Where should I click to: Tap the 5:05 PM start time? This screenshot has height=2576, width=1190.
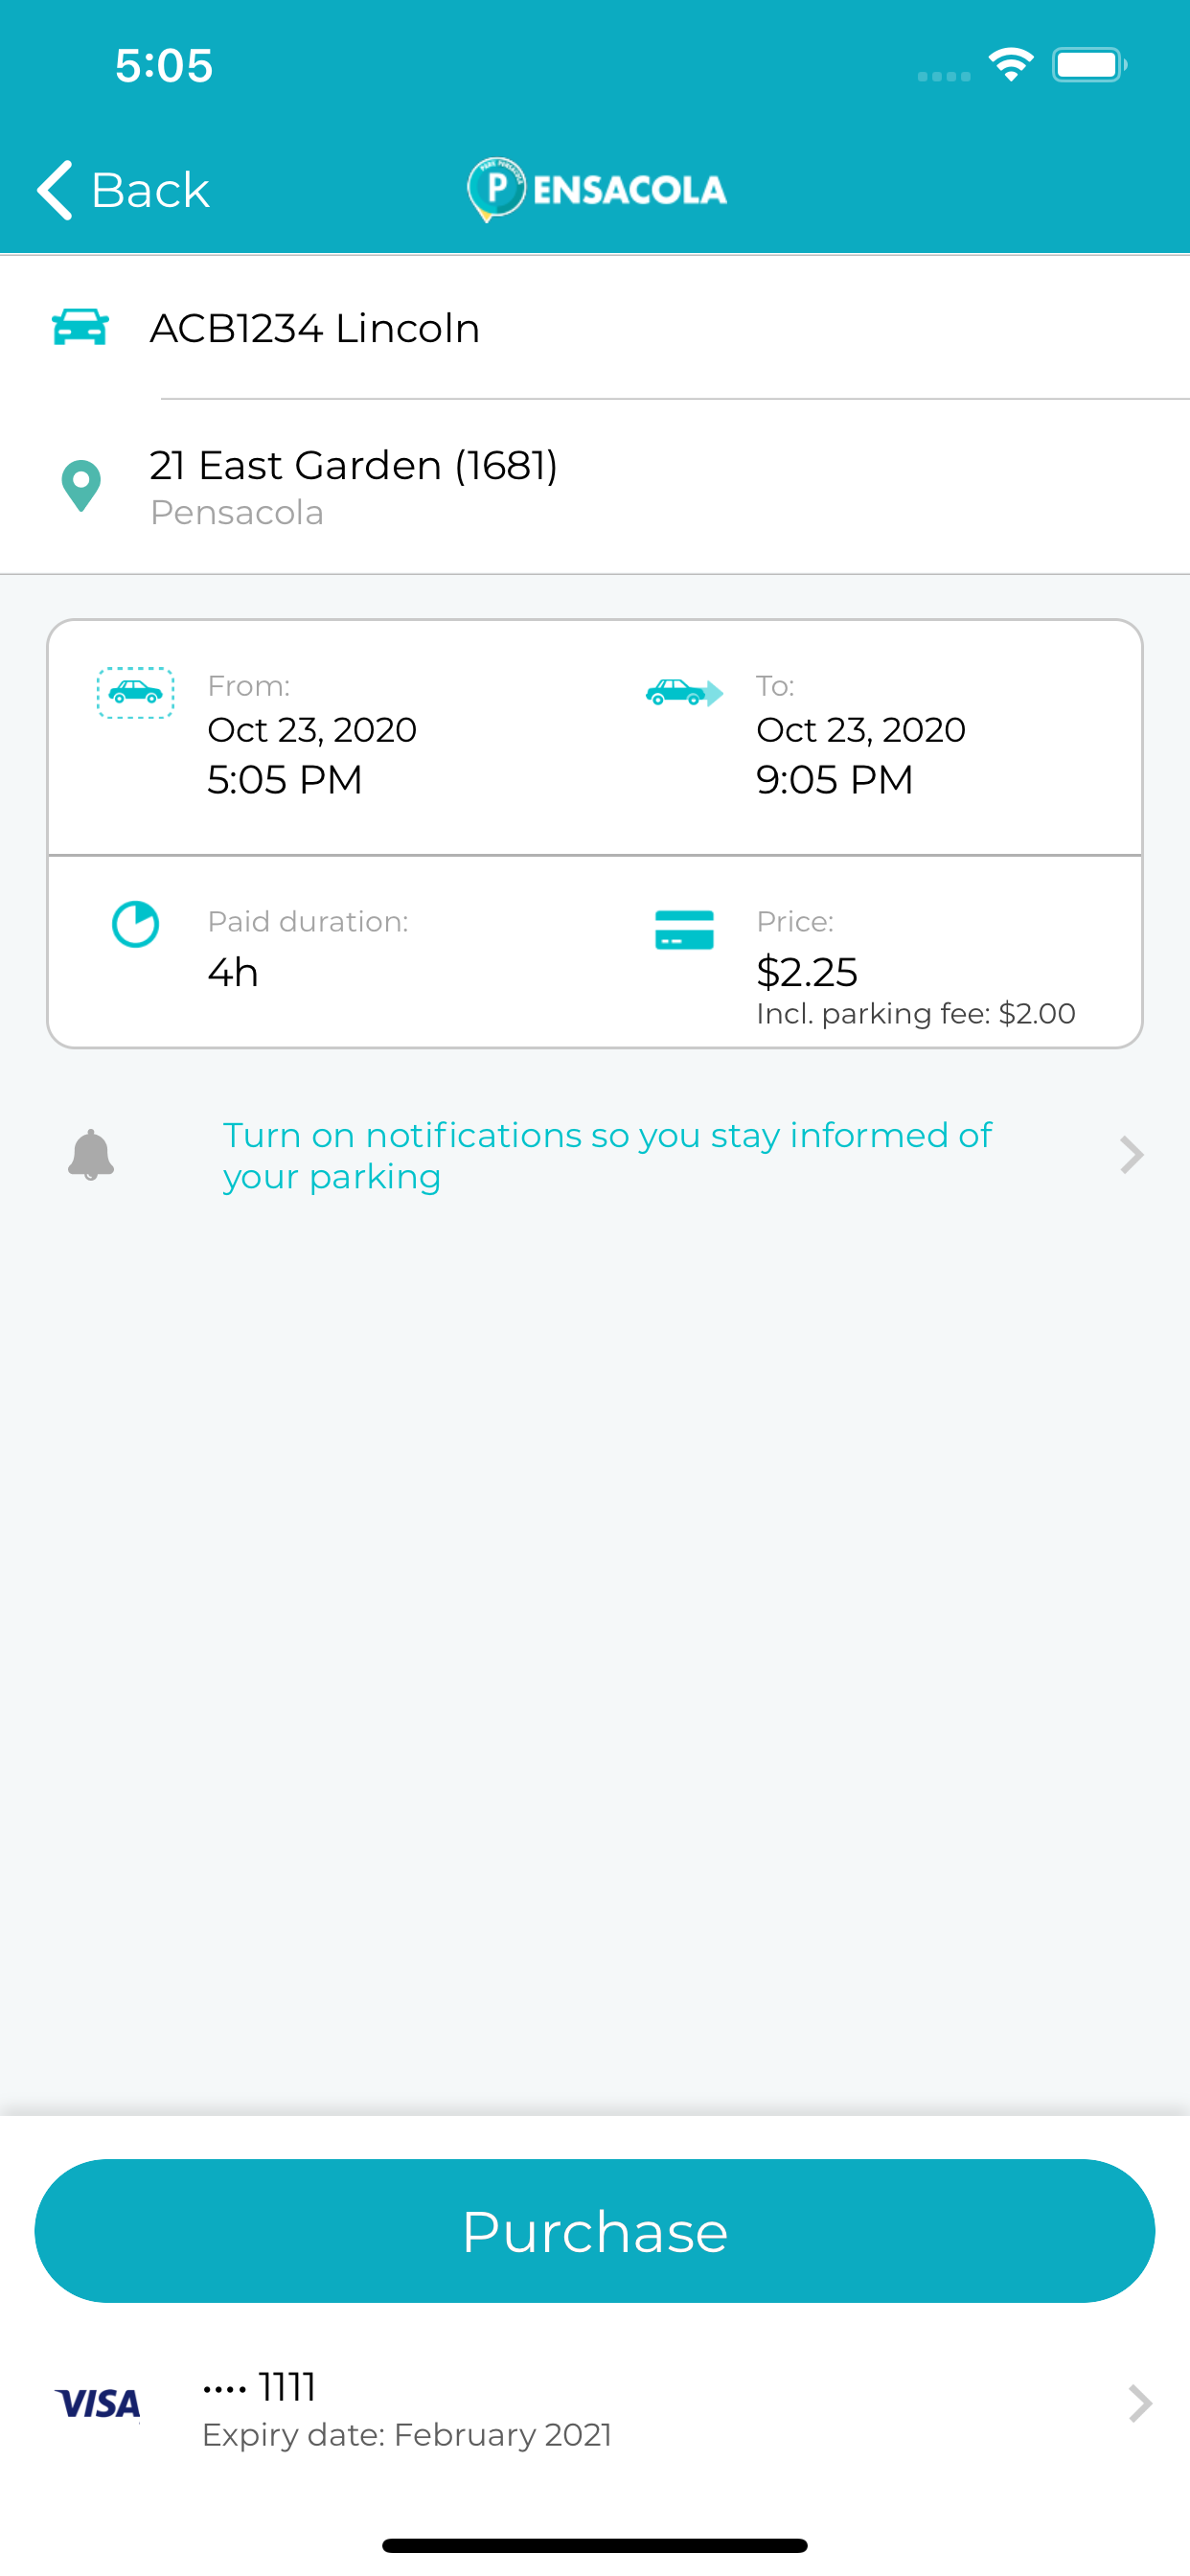[285, 780]
